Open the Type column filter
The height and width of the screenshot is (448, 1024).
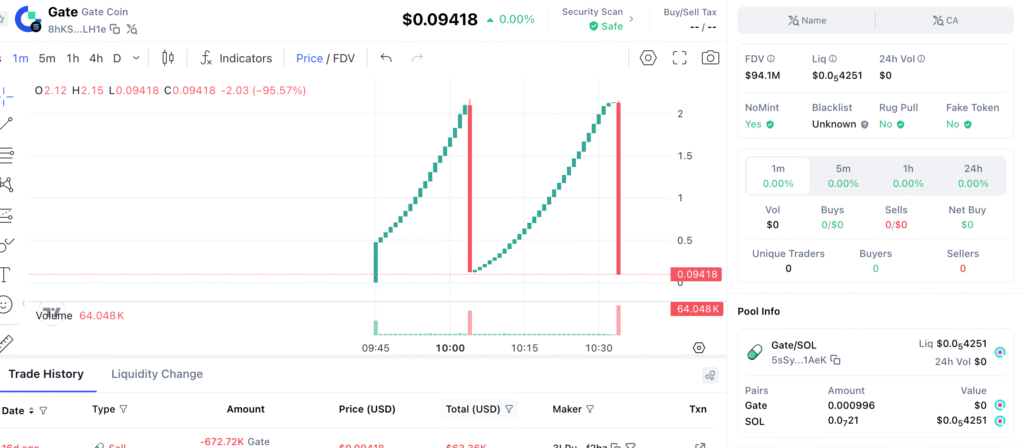125,409
